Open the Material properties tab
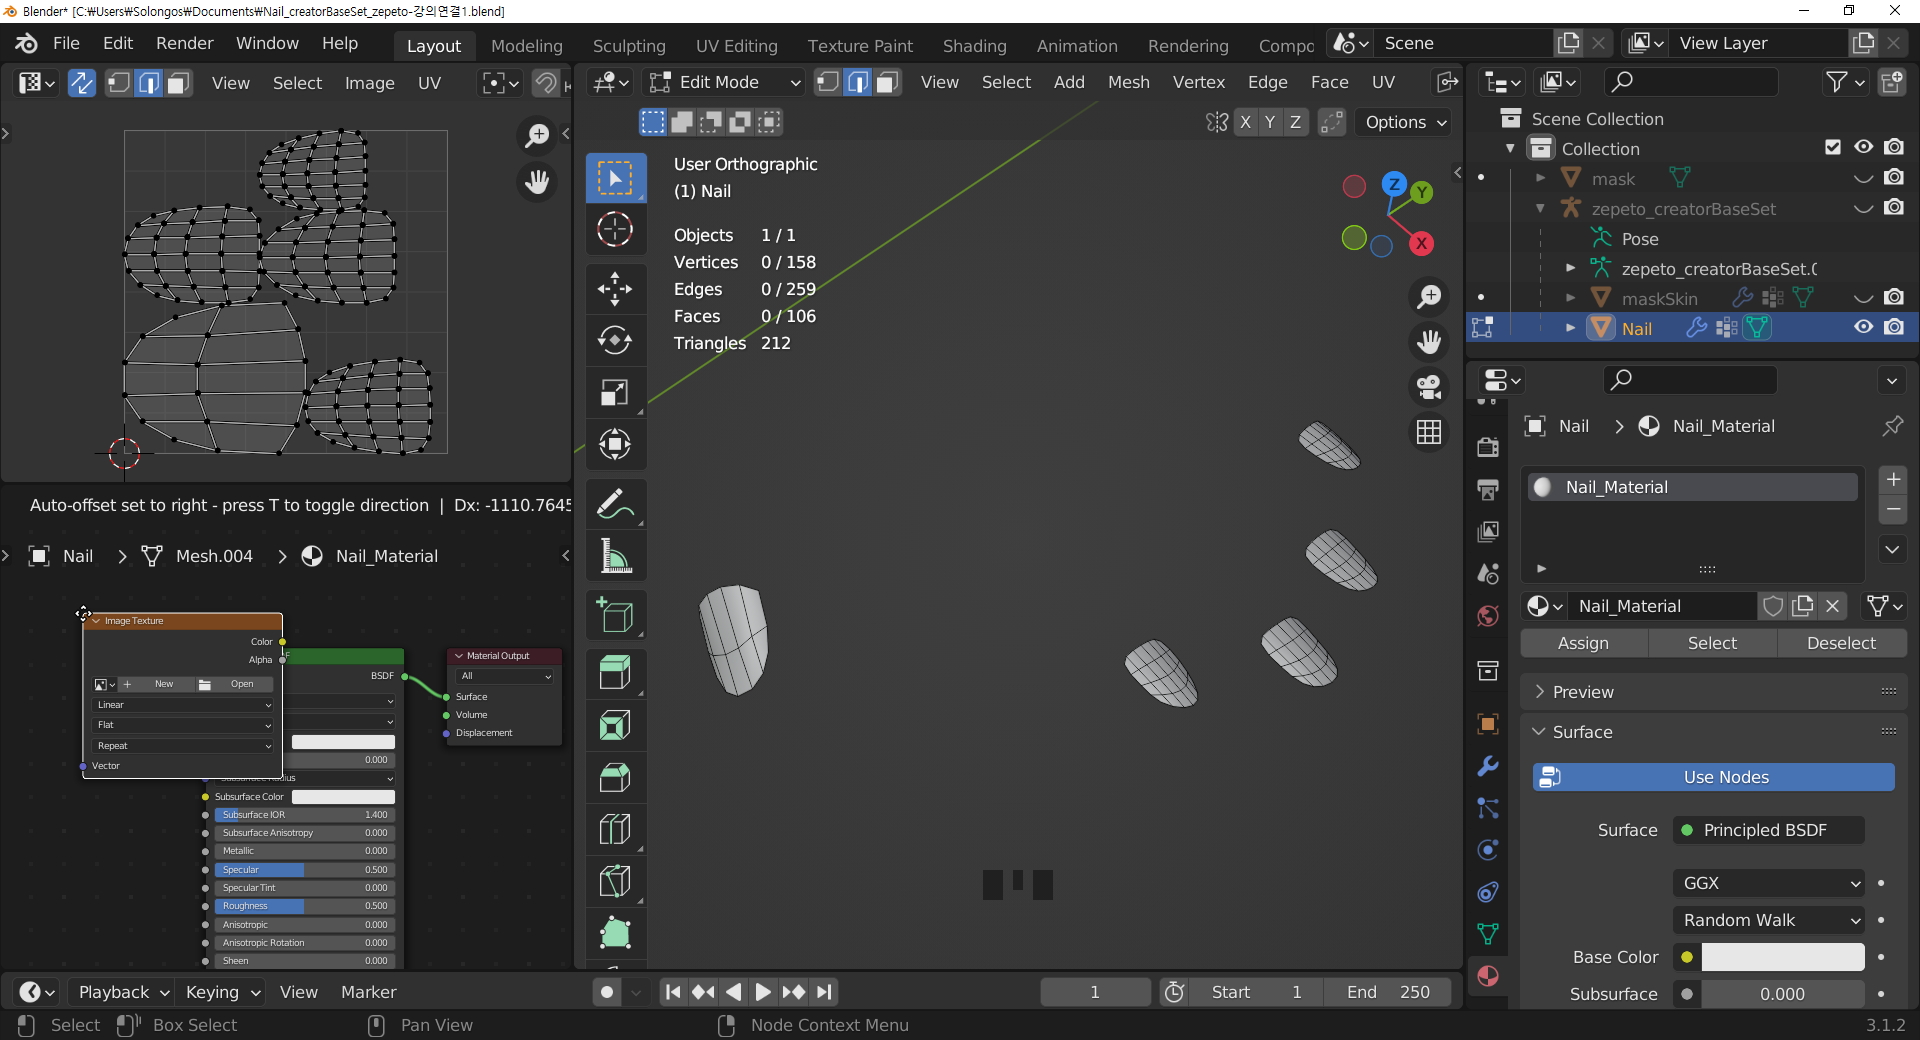Image resolution: width=1920 pixels, height=1040 pixels. [x=1488, y=976]
